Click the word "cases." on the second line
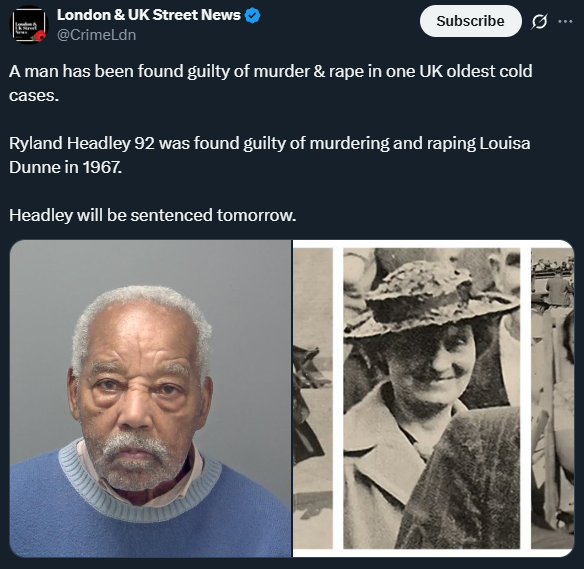This screenshot has width=584, height=569. pos(34,96)
